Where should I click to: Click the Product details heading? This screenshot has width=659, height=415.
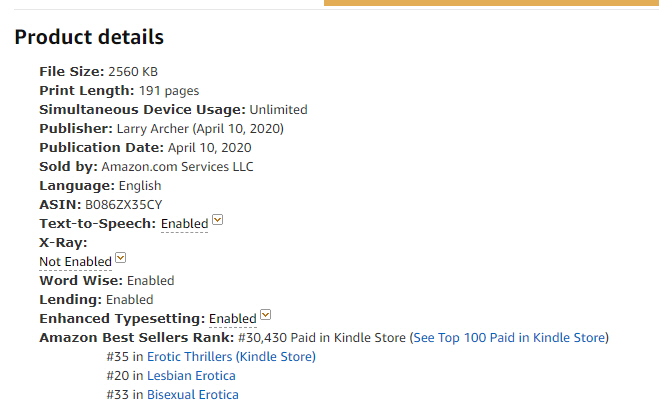click(89, 38)
